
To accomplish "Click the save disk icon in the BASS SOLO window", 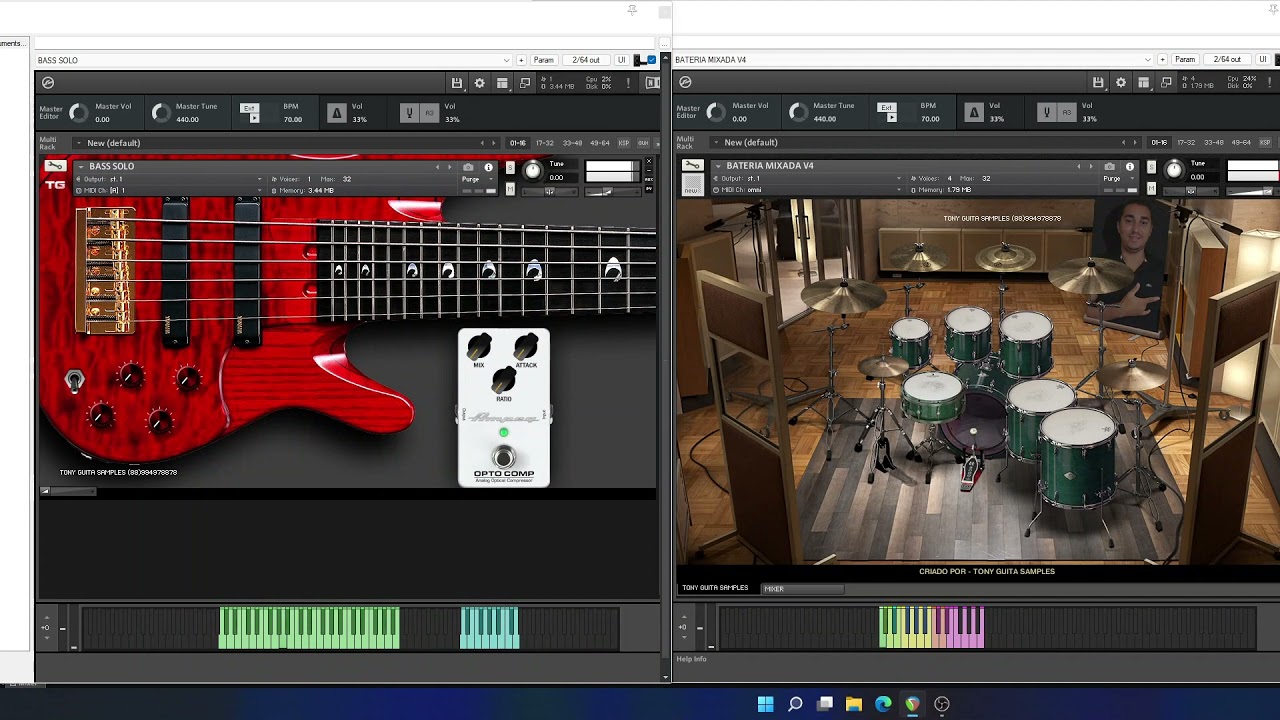I will tap(457, 83).
